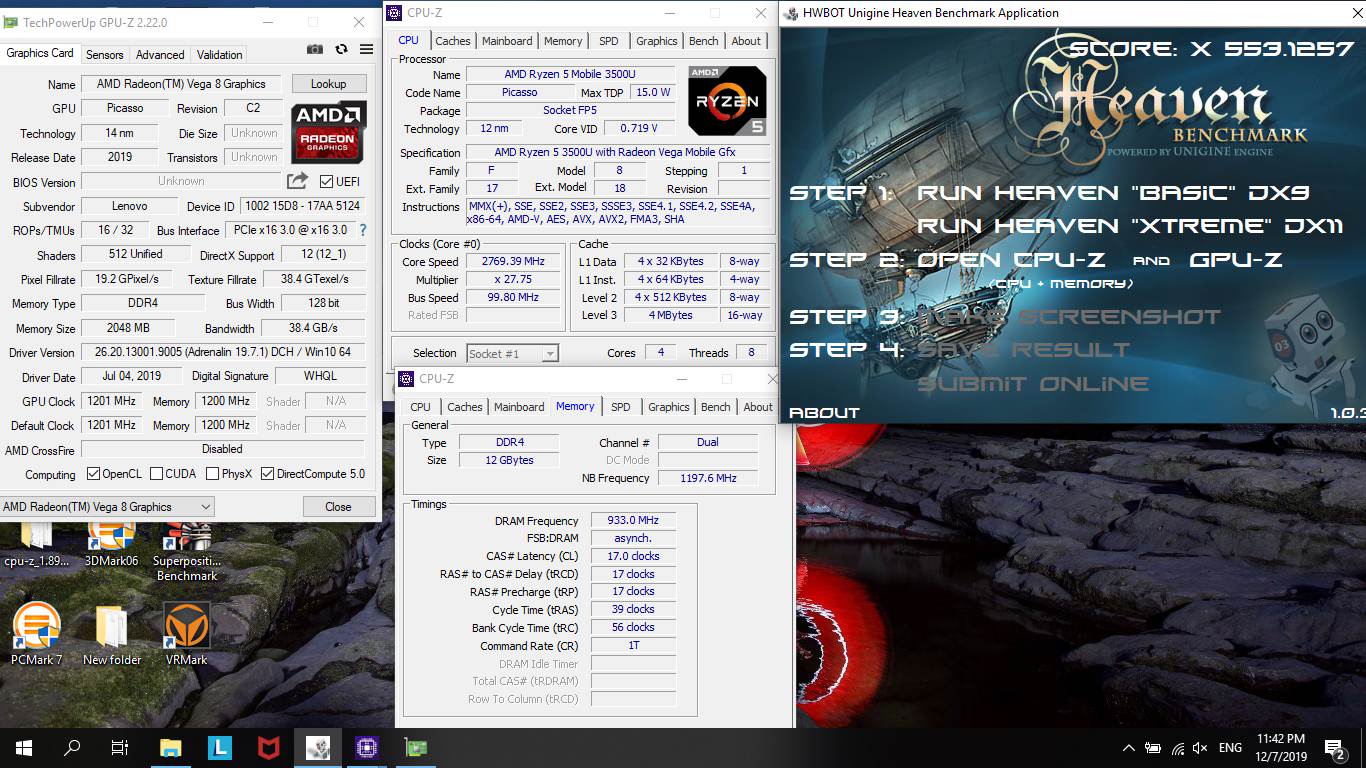Open the Action Center notifications icon
The width and height of the screenshot is (1366, 768).
pyautogui.click(x=1335, y=748)
